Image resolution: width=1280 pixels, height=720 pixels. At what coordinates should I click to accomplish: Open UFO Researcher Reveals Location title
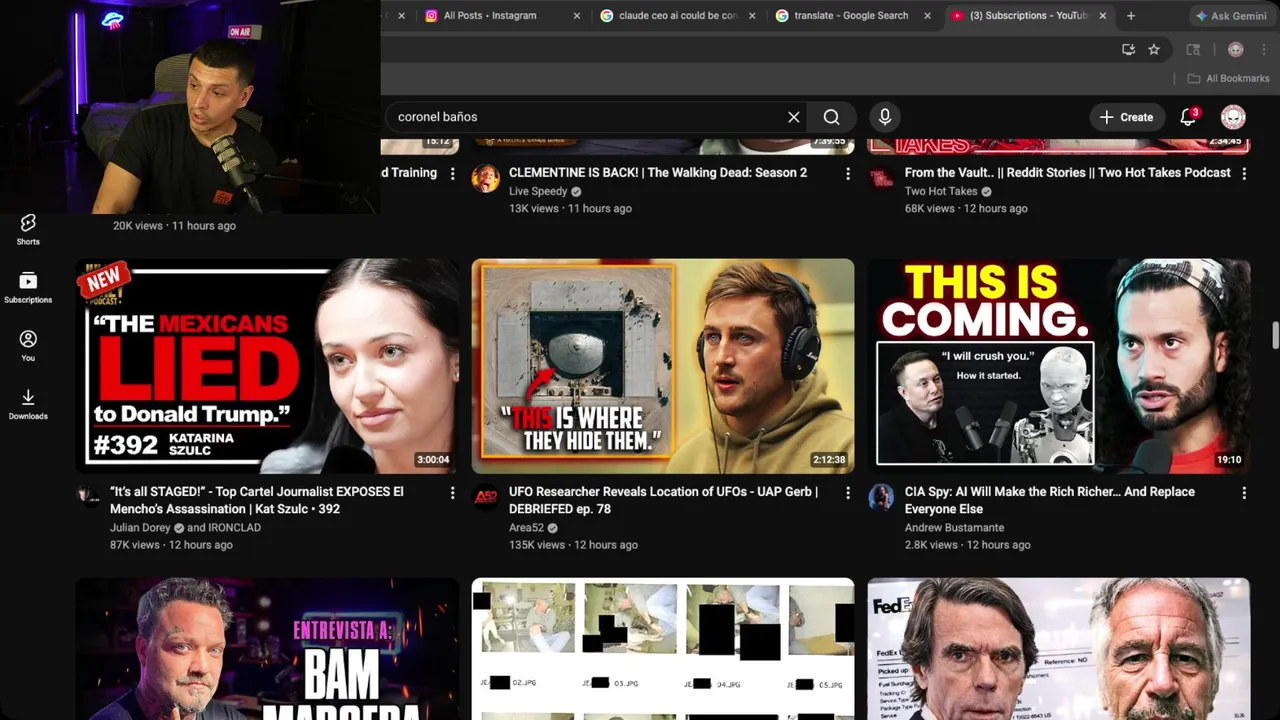pos(663,500)
